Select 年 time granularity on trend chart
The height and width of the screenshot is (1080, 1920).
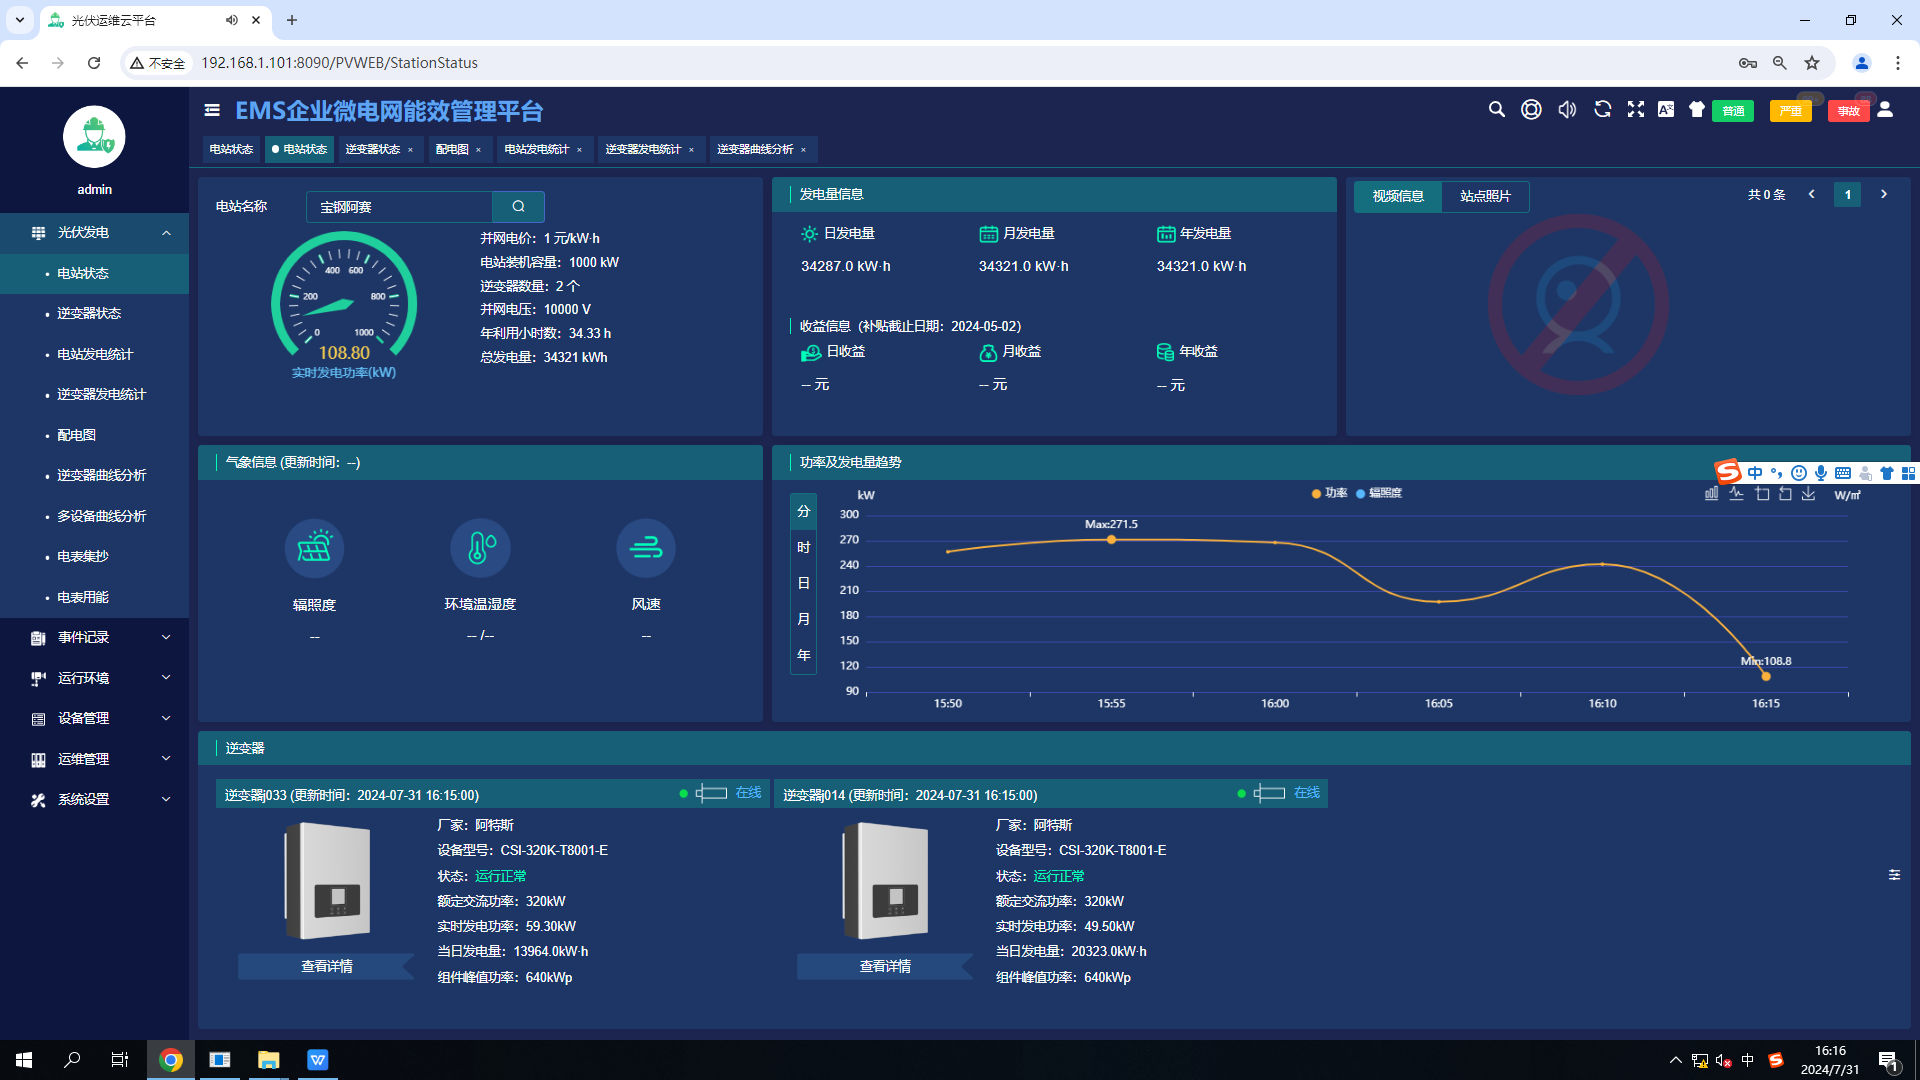804,656
